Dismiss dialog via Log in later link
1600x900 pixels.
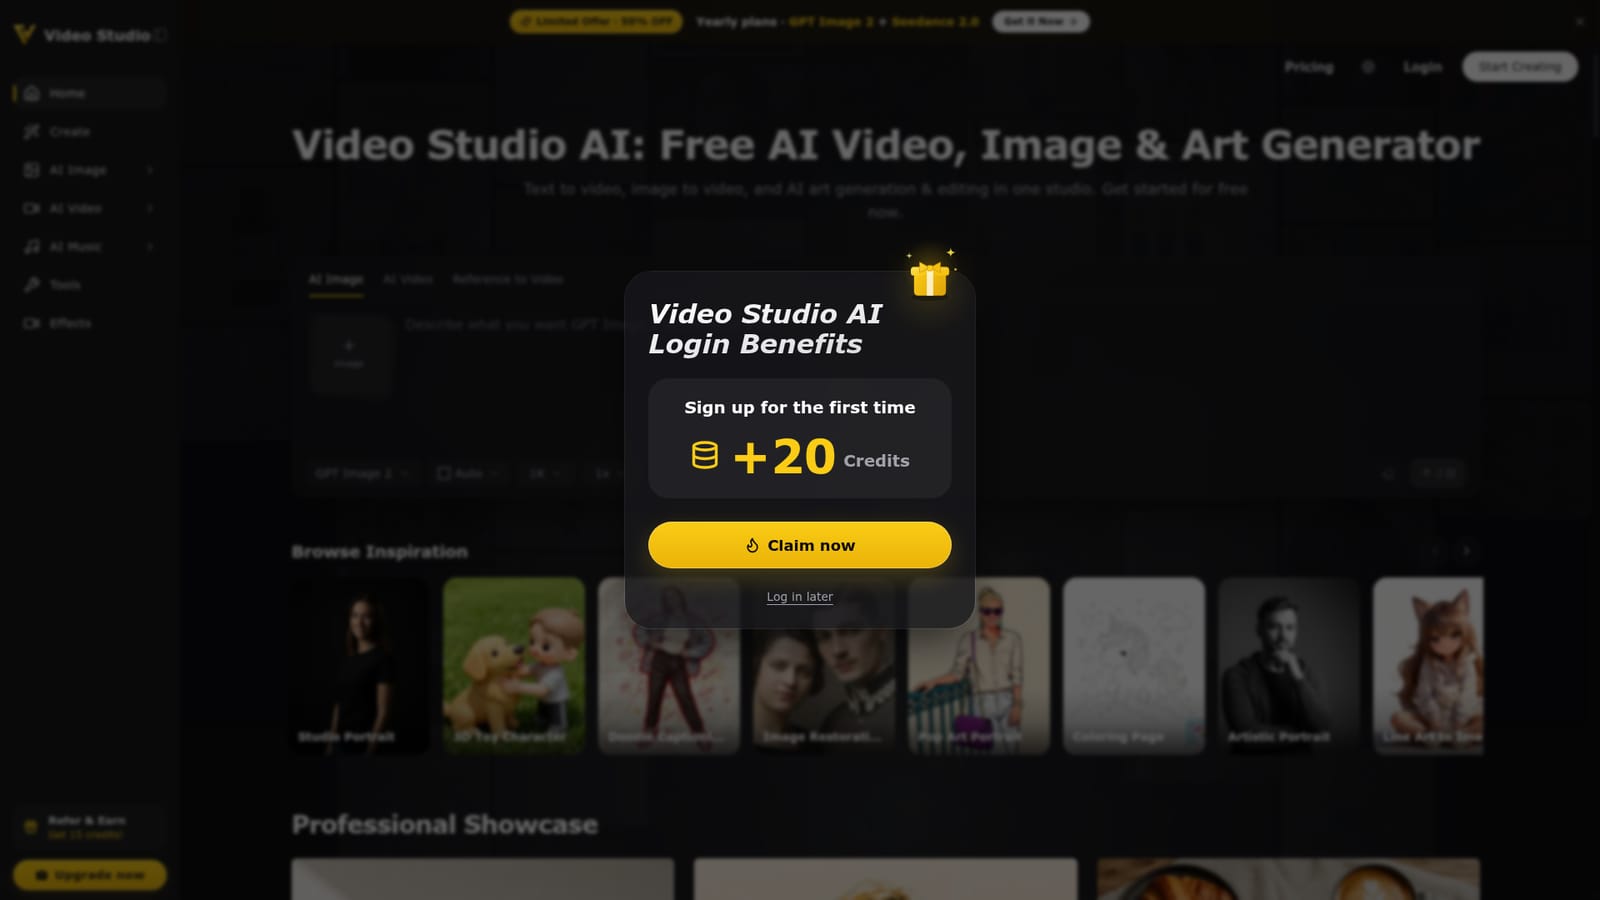799,597
